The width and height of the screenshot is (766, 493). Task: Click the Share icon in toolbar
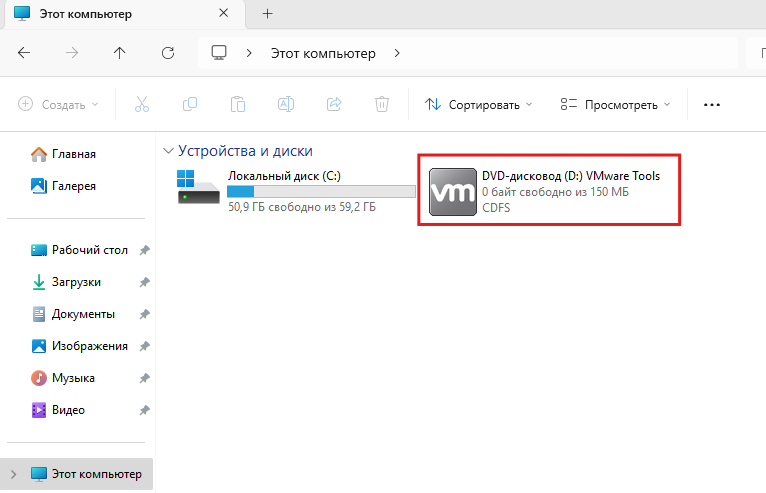pyautogui.click(x=334, y=104)
